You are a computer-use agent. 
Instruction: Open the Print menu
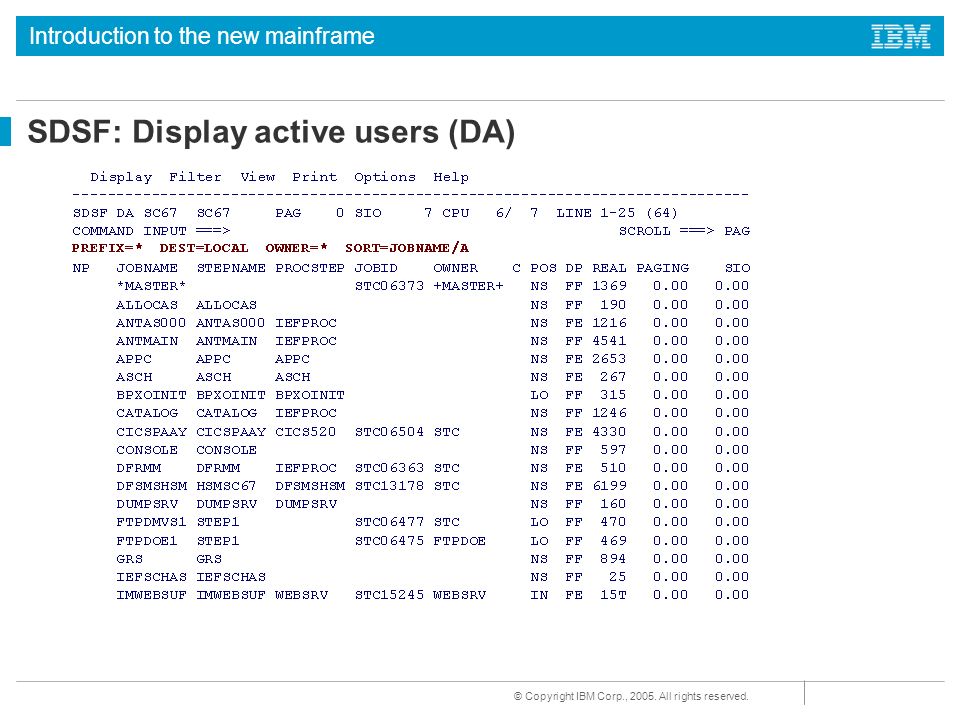[x=315, y=177]
